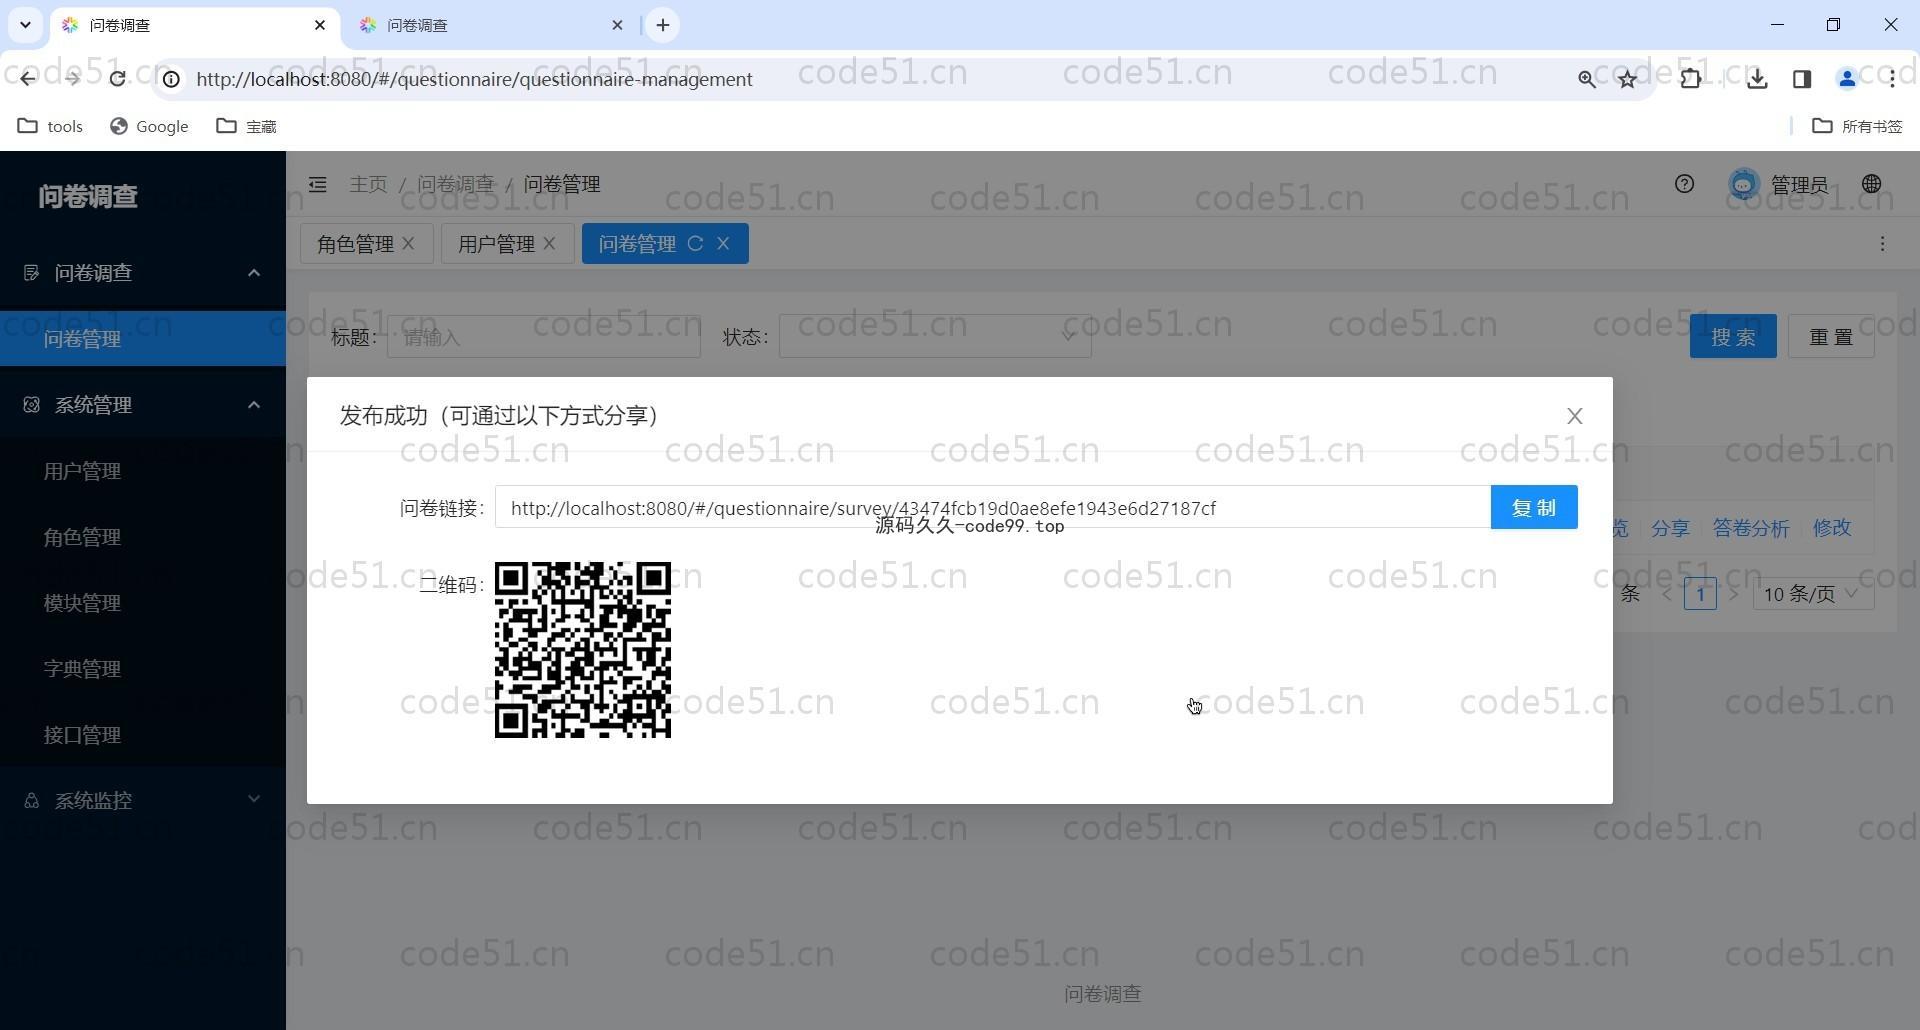Open the tools bookmark folder
Viewport: 1920px width, 1030px height.
(x=51, y=126)
